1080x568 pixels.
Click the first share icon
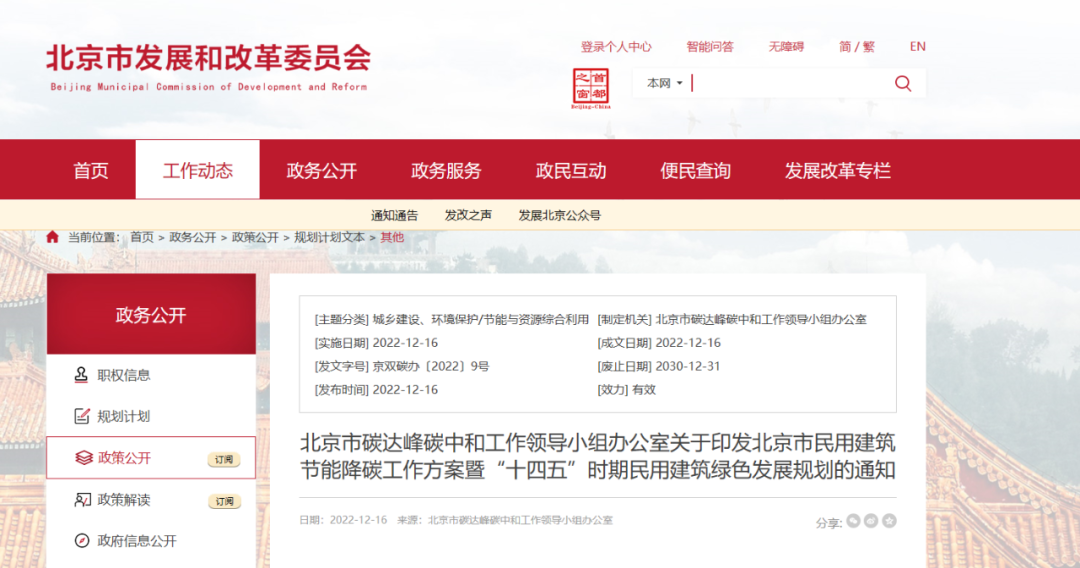point(853,521)
